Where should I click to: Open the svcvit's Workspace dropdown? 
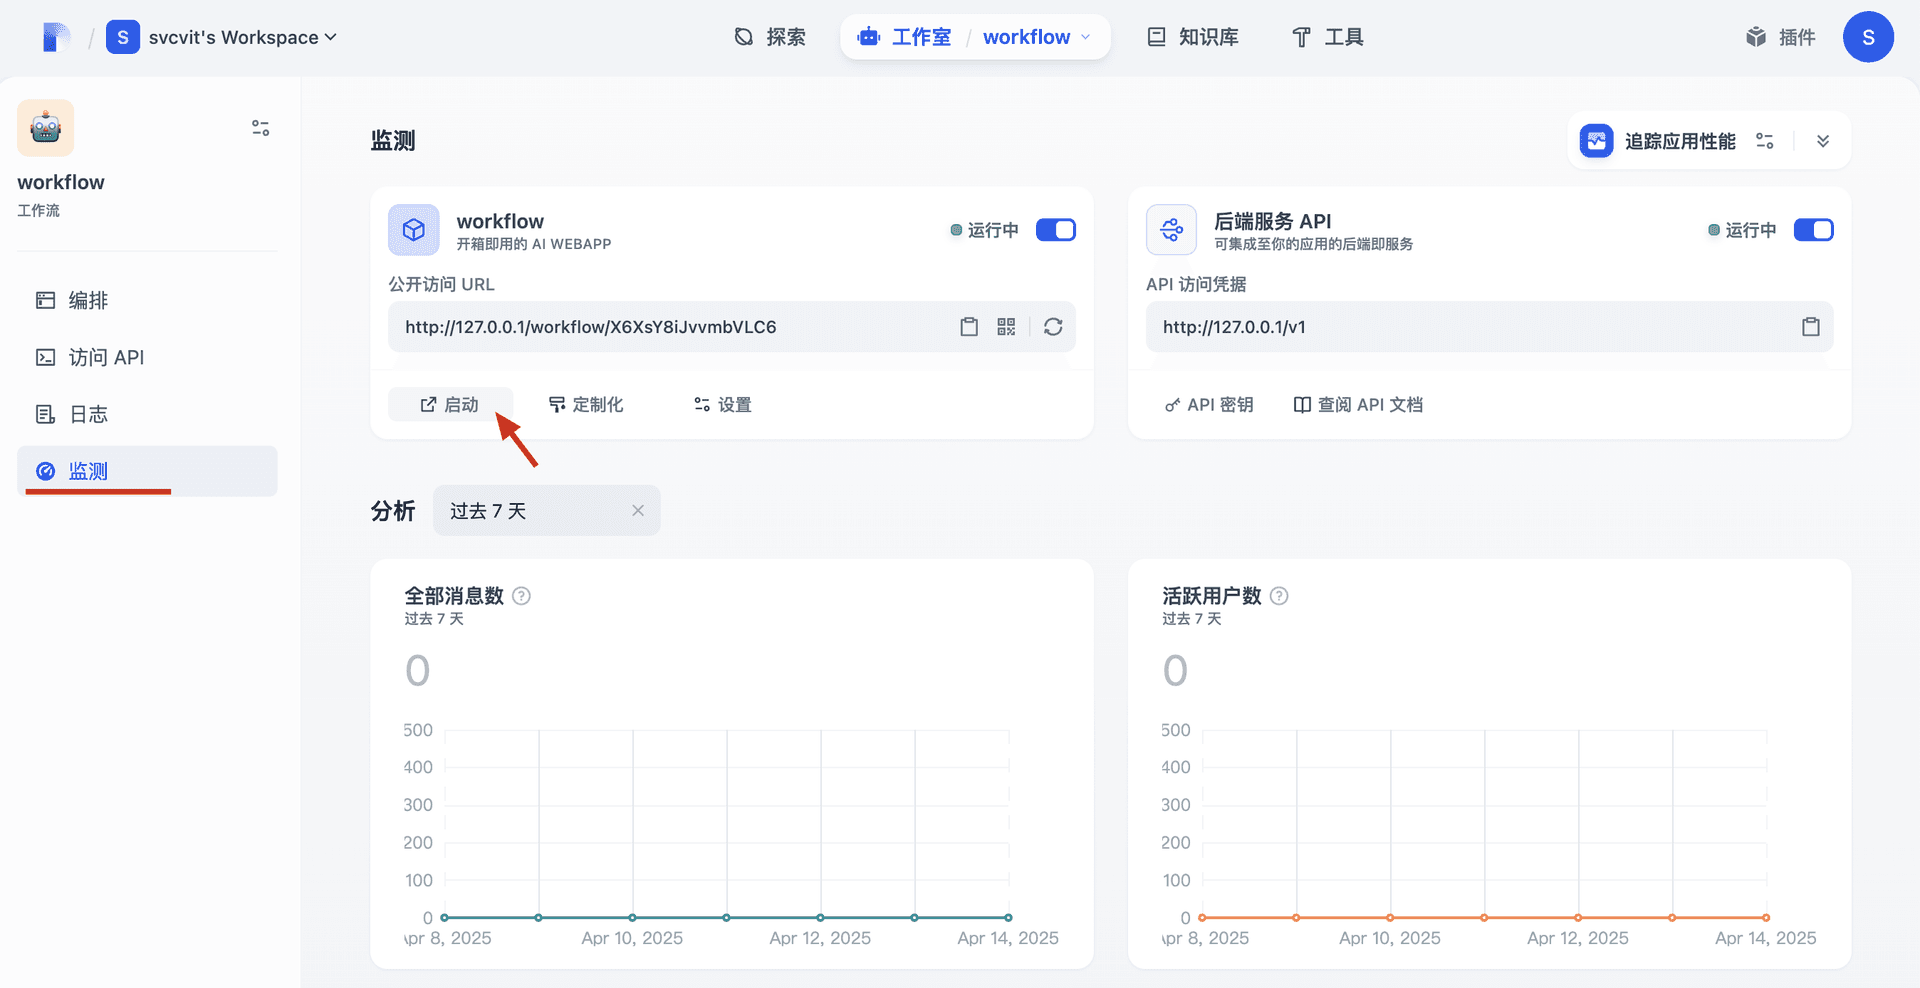coord(238,37)
